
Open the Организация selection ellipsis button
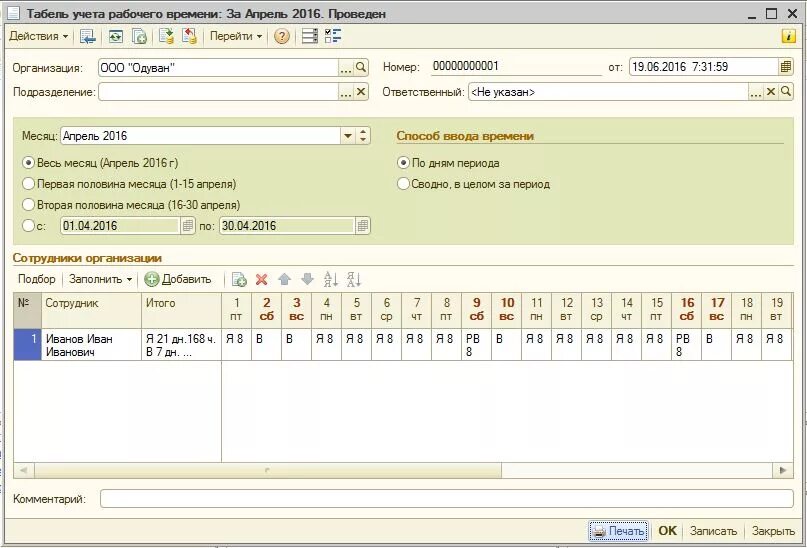tap(346, 67)
